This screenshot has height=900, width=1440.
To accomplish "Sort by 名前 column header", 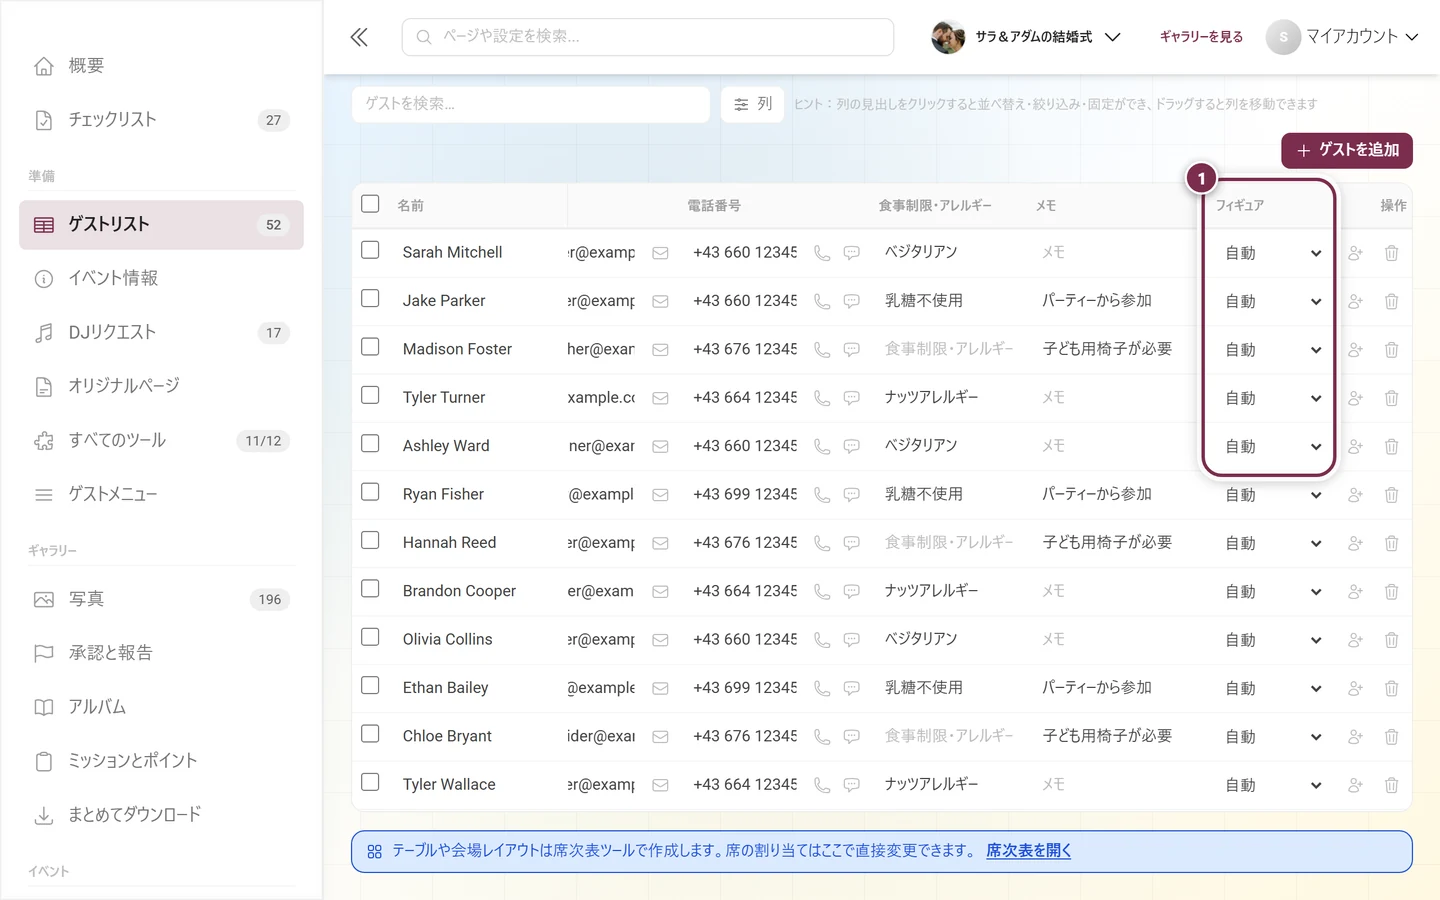I will (410, 205).
